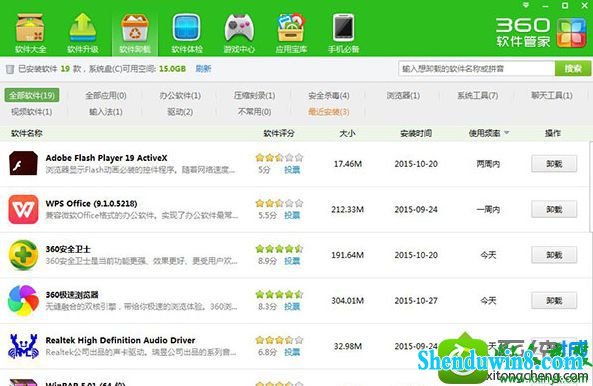Select the 安全杀毒(4) category
The width and height of the screenshot is (593, 386).
(329, 96)
